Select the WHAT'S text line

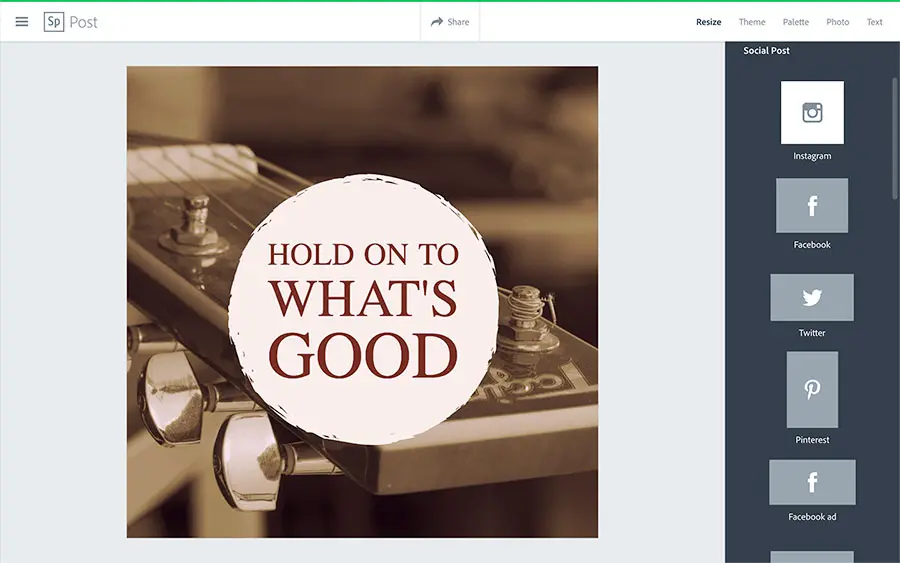coord(363,298)
